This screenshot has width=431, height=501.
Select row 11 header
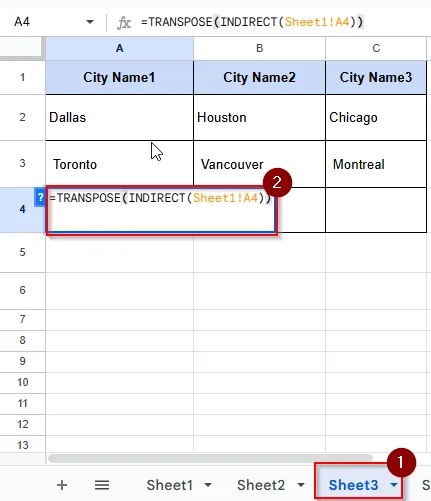[x=22, y=403]
